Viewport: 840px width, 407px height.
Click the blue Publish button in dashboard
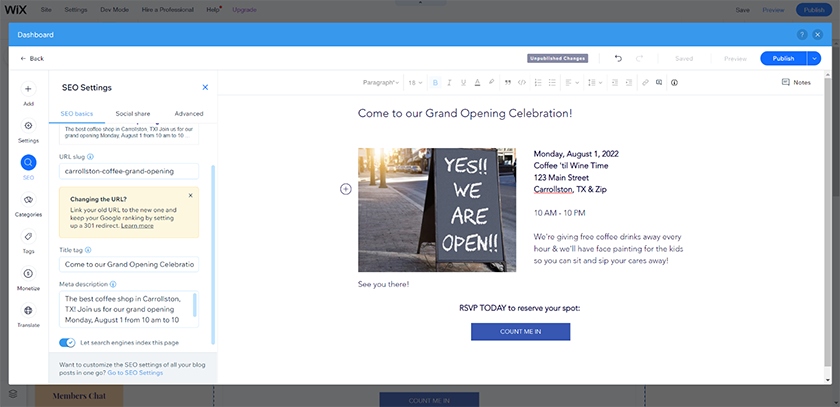(784, 58)
